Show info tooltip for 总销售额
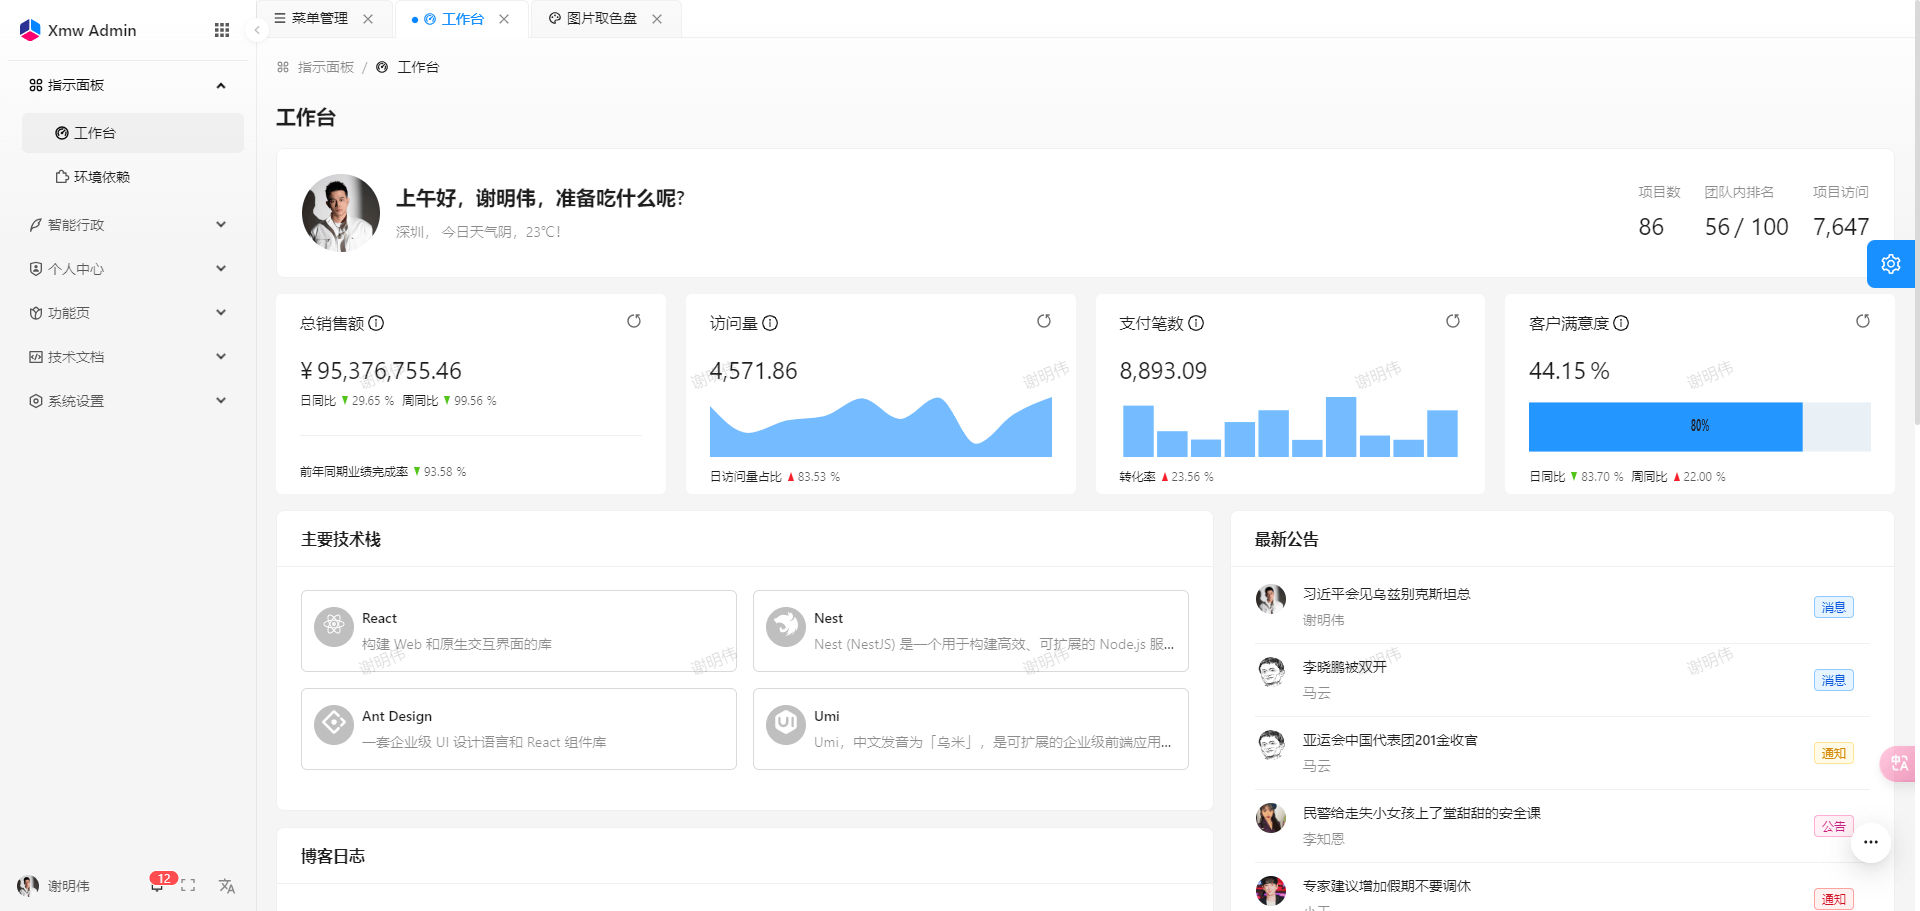This screenshot has height=911, width=1920. 376,323
